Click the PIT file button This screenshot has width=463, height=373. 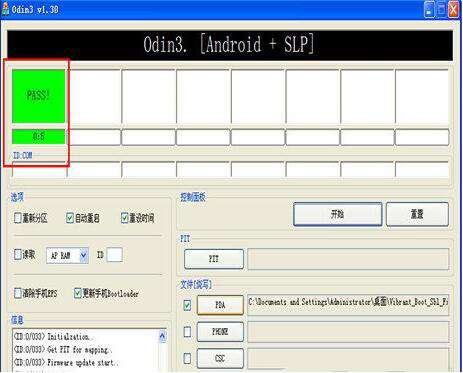pyautogui.click(x=214, y=259)
